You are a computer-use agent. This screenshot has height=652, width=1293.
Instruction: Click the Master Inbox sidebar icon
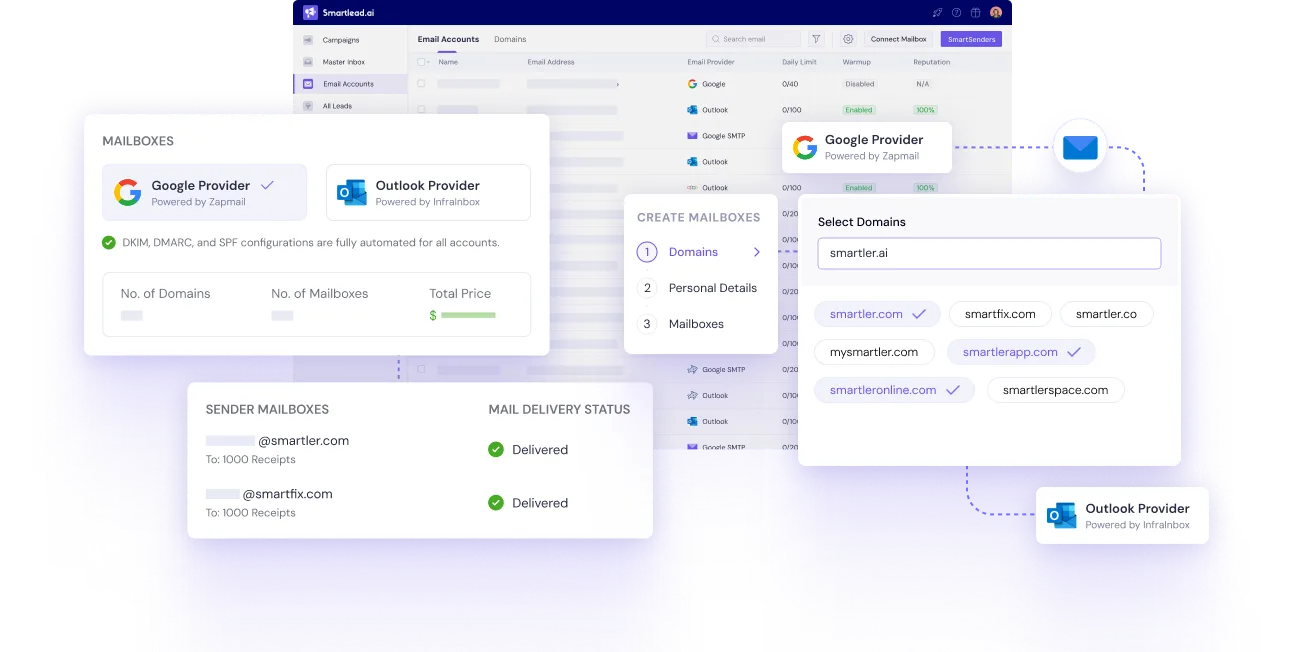pos(308,62)
